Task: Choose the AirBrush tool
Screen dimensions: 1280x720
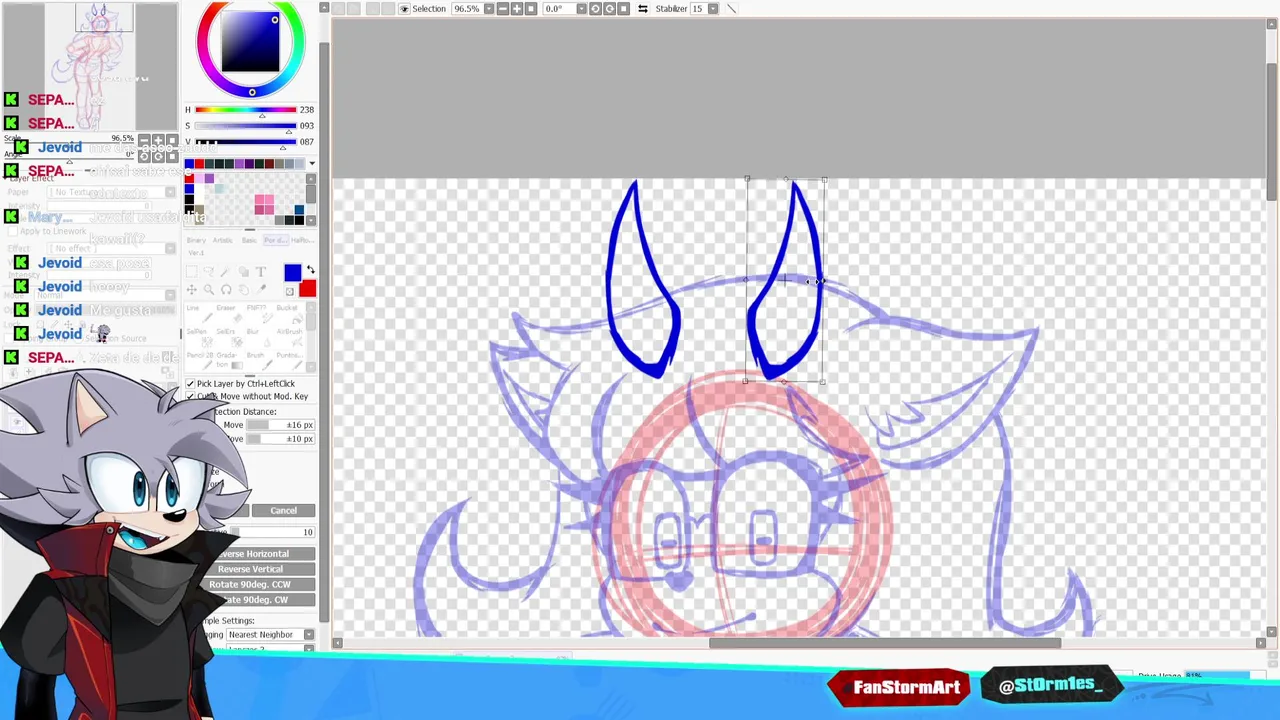Action: (288, 339)
